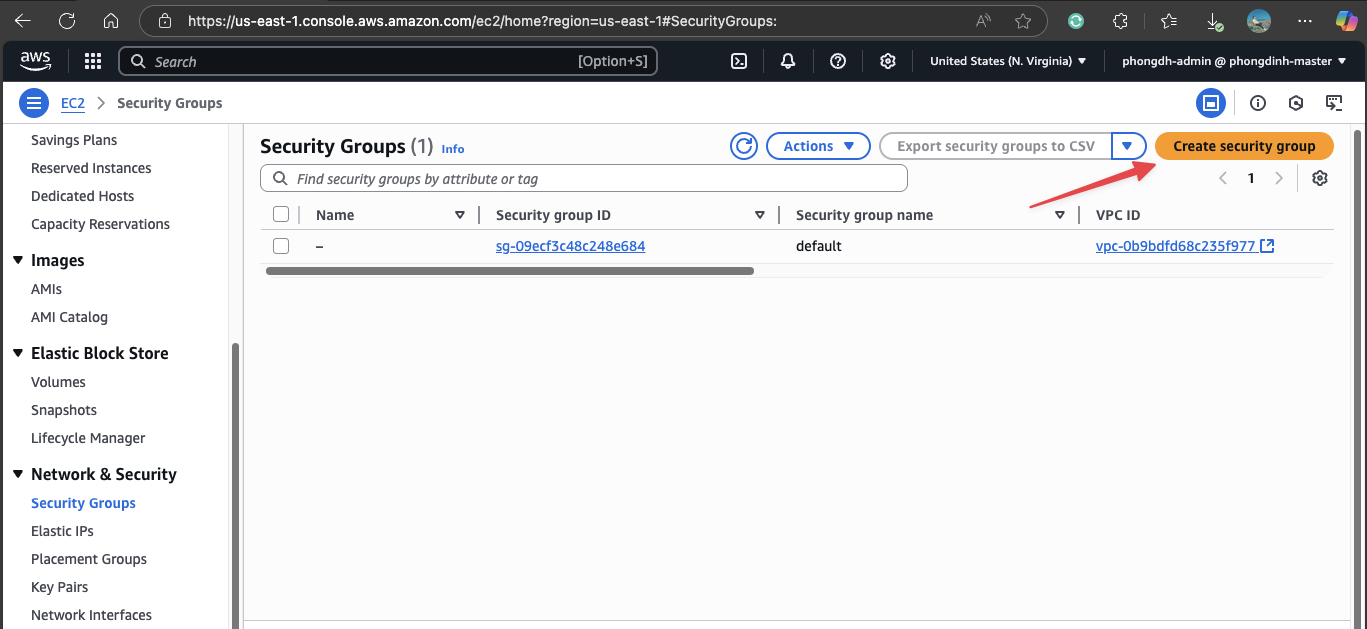Click the blue split panel layout icon

[1211, 103]
